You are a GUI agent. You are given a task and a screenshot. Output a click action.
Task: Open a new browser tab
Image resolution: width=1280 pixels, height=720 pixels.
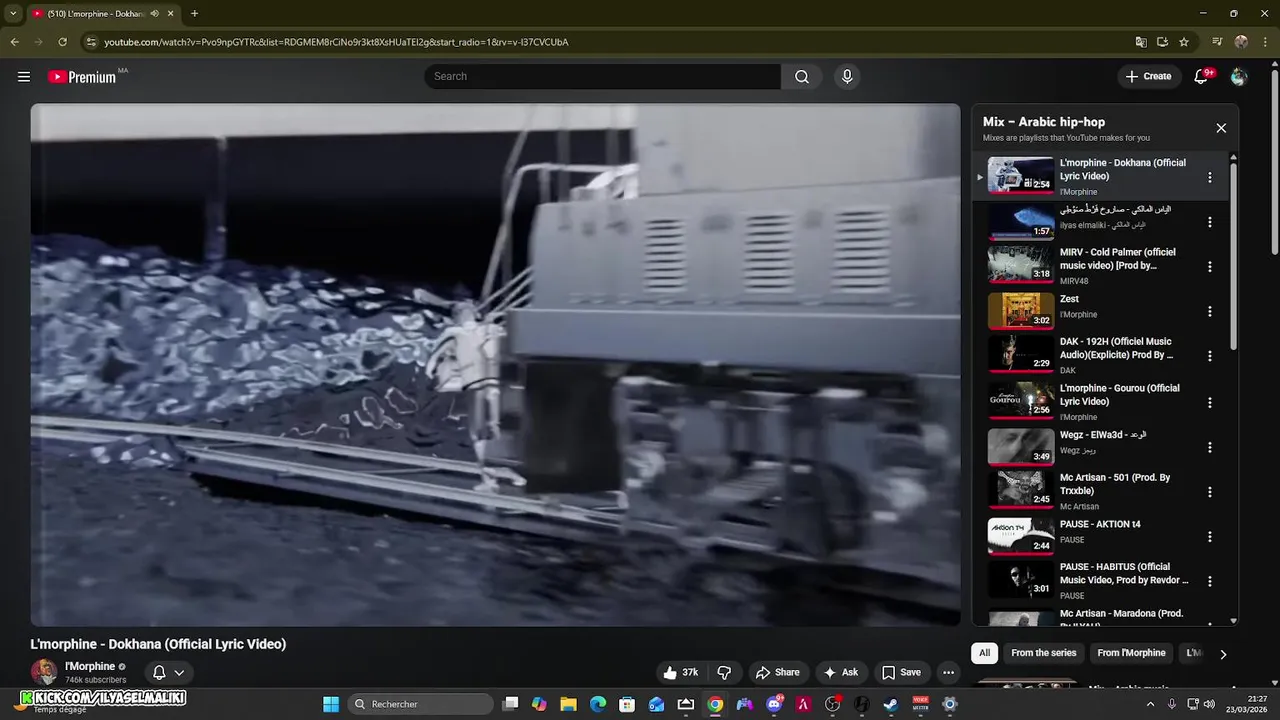(x=194, y=14)
